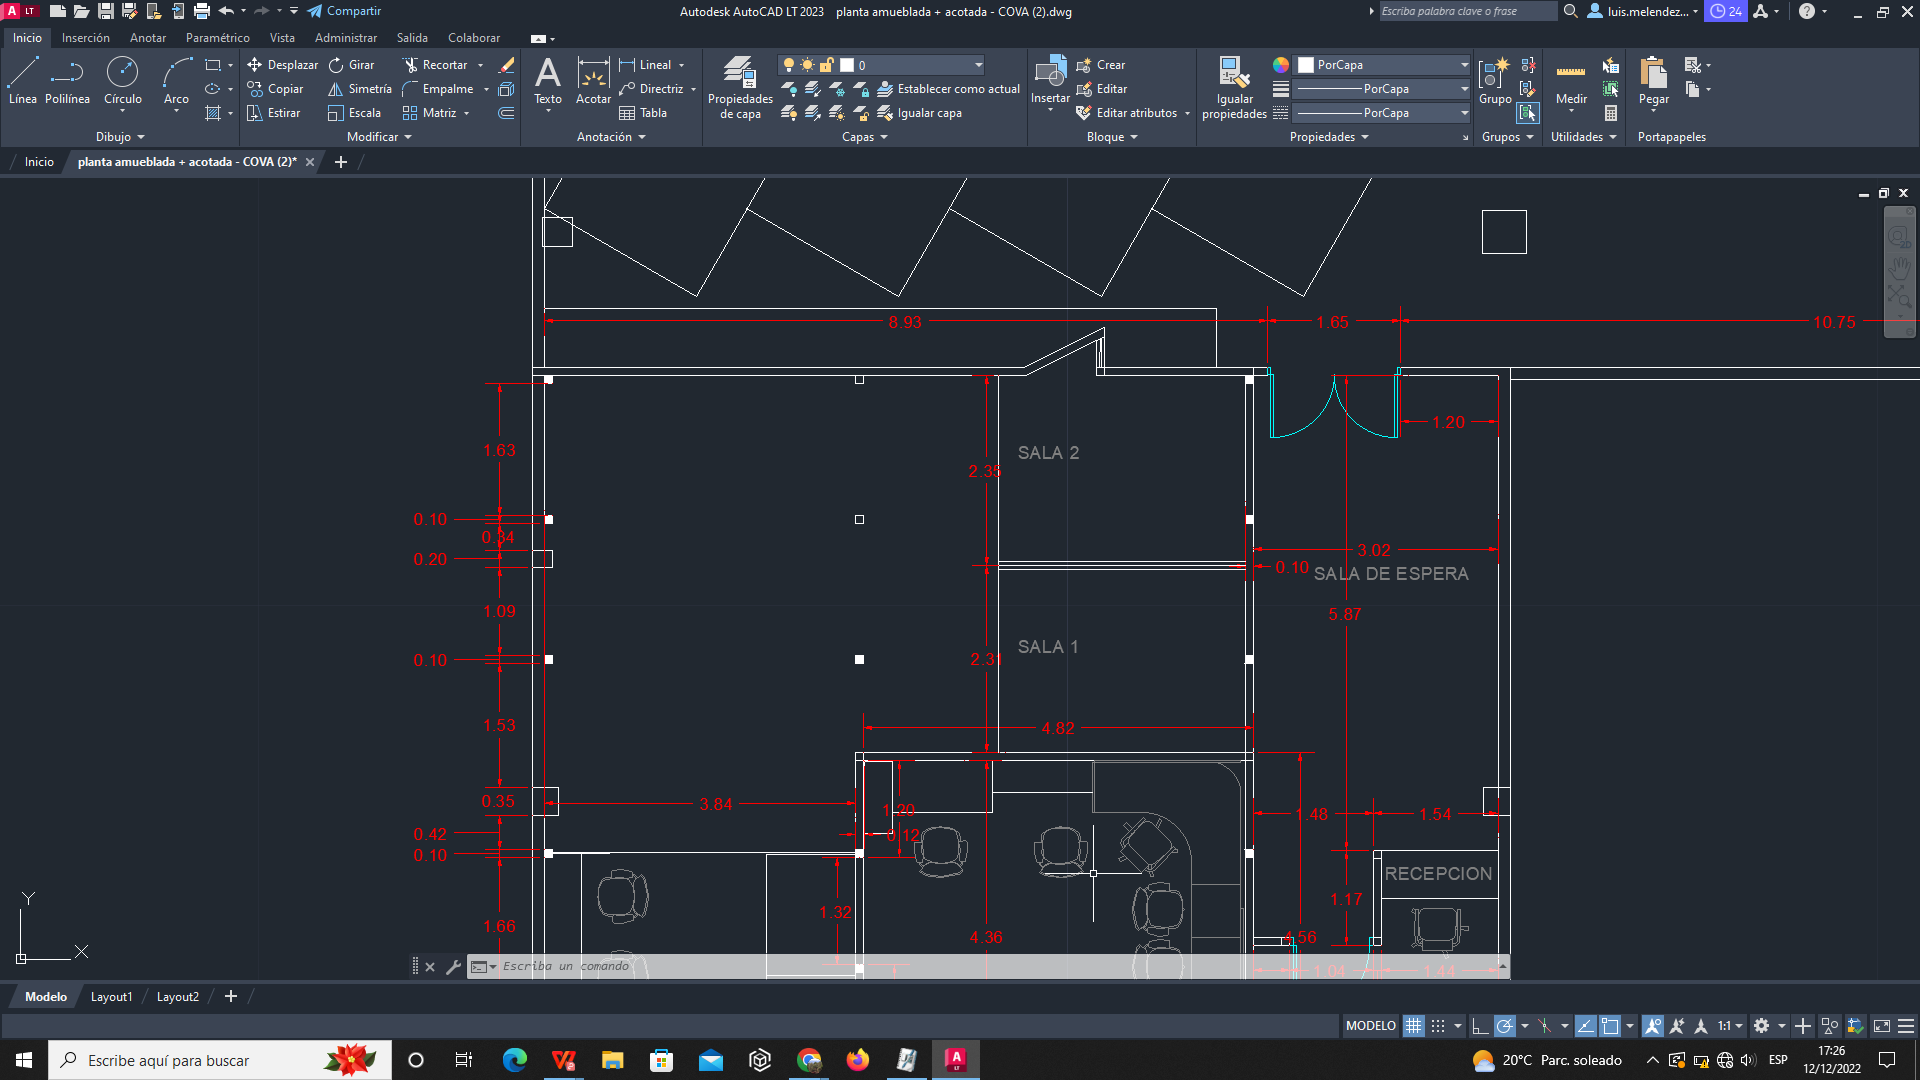Image resolution: width=1920 pixels, height=1080 pixels.
Task: Click the Grupo tool
Action: point(1495,81)
